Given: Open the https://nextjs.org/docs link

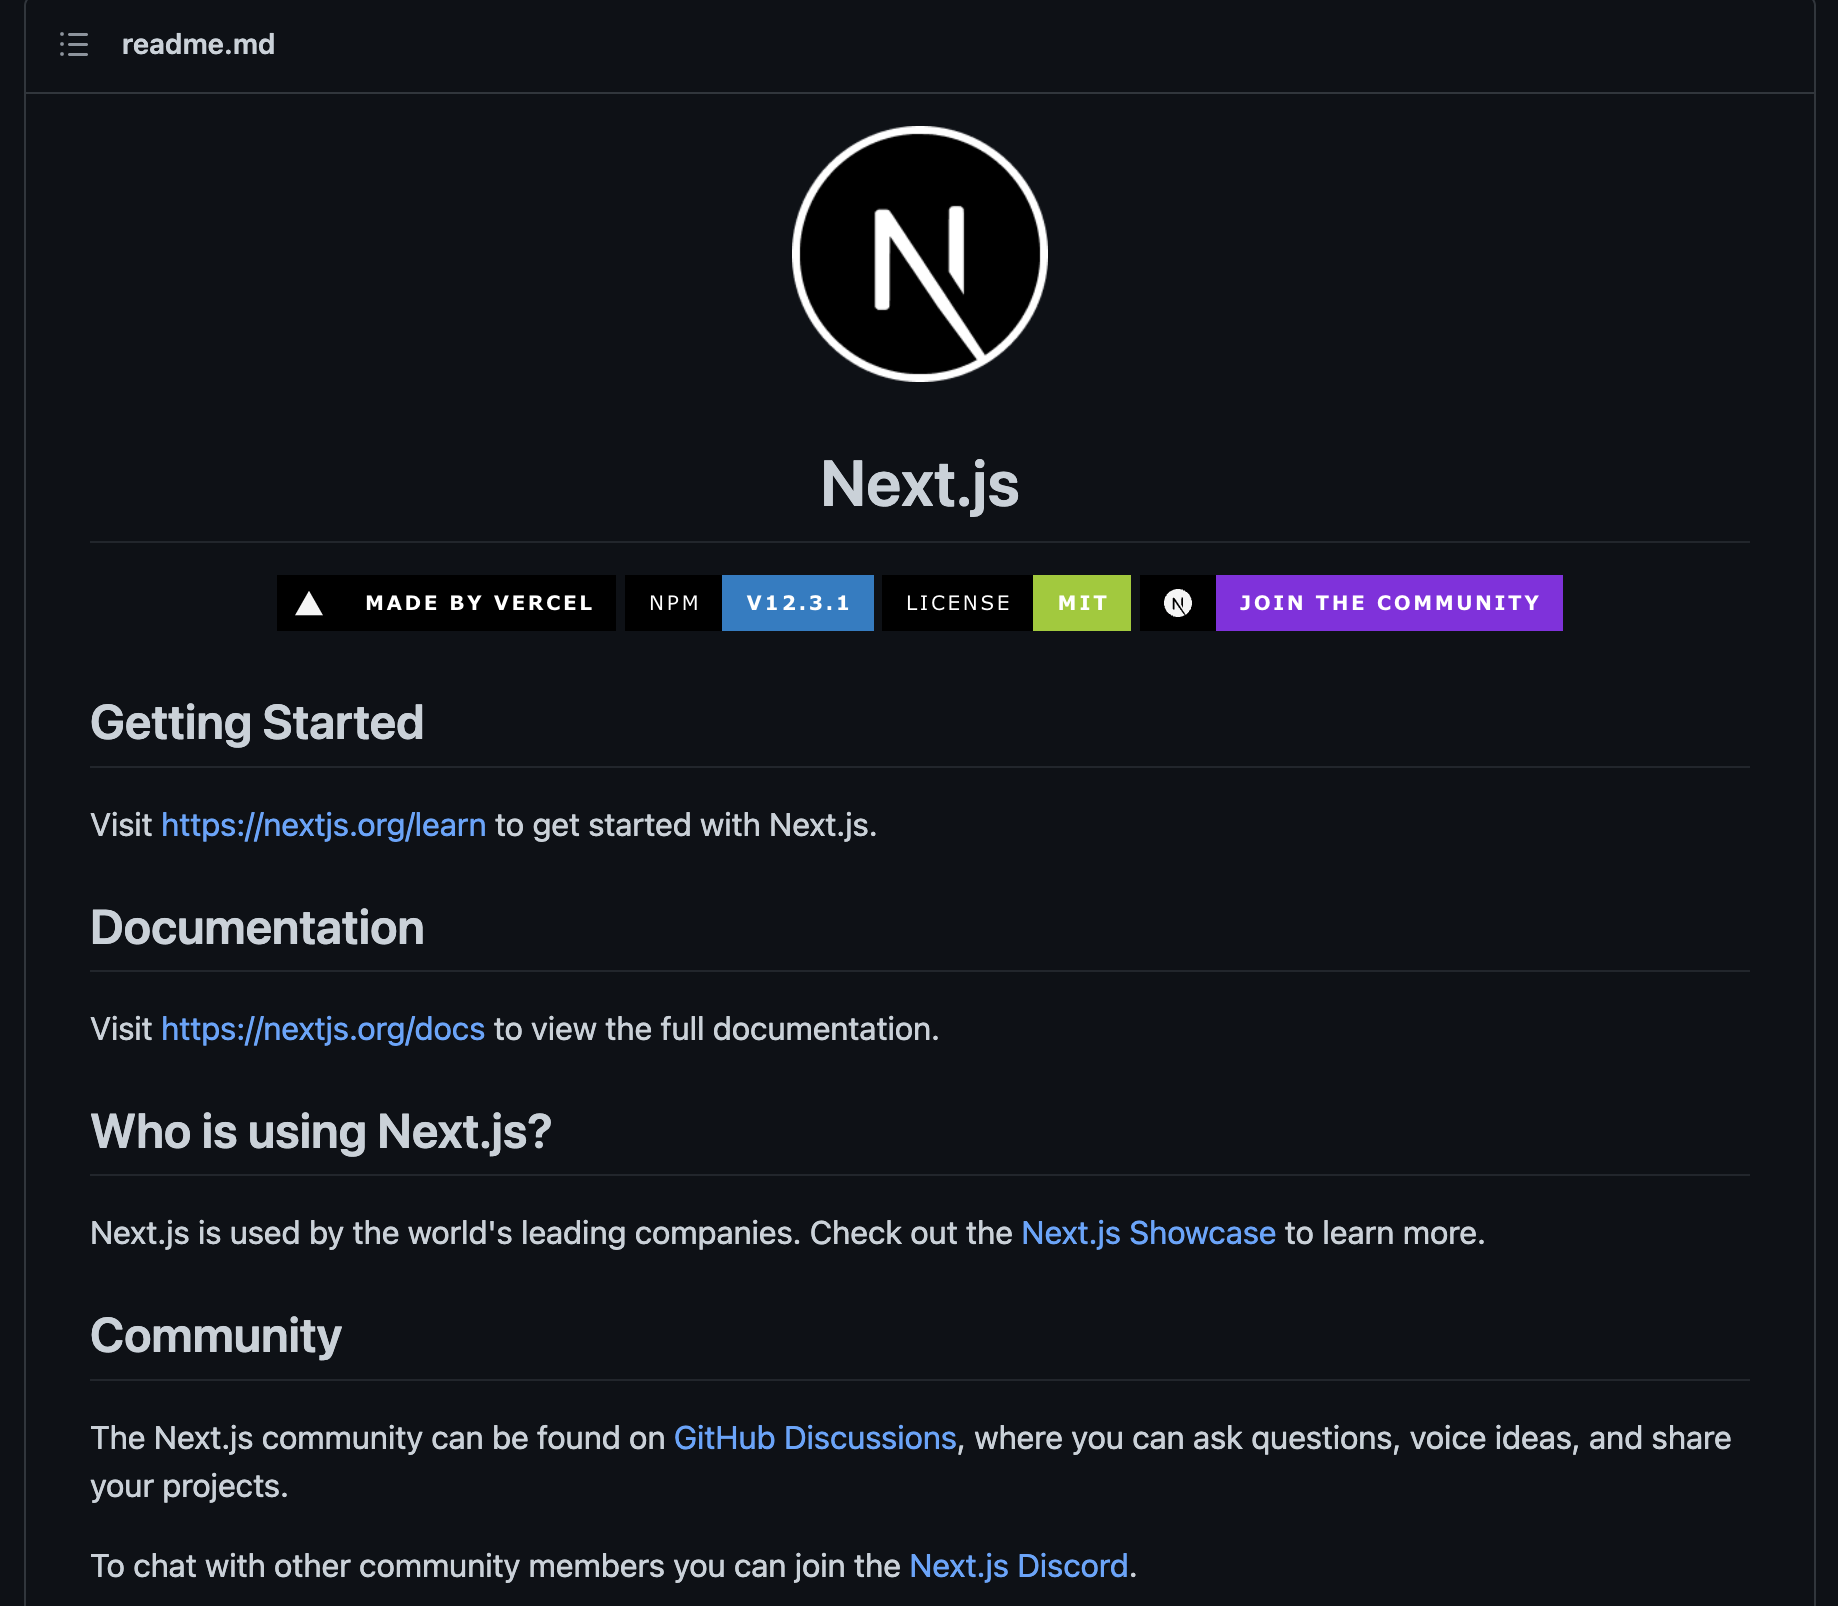Looking at the screenshot, I should pos(323,1029).
